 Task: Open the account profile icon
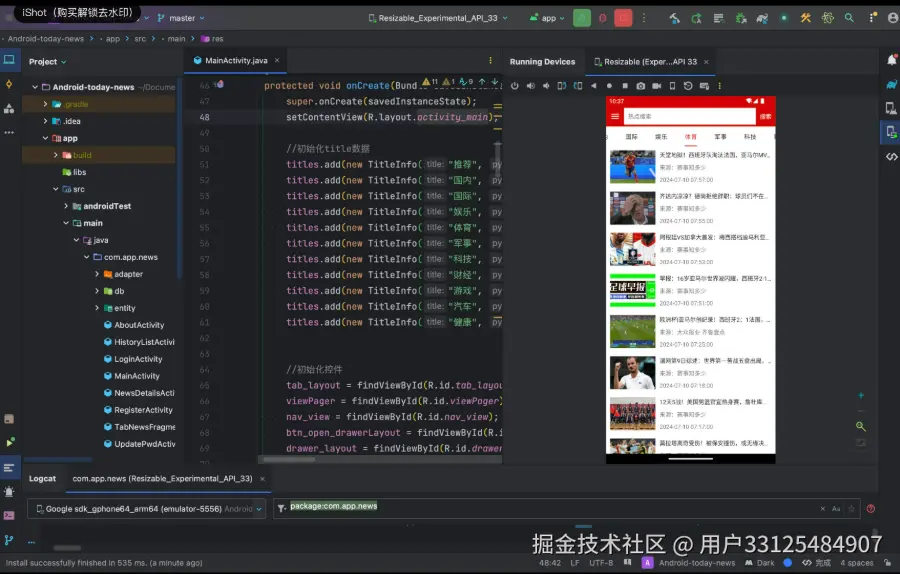click(893, 18)
